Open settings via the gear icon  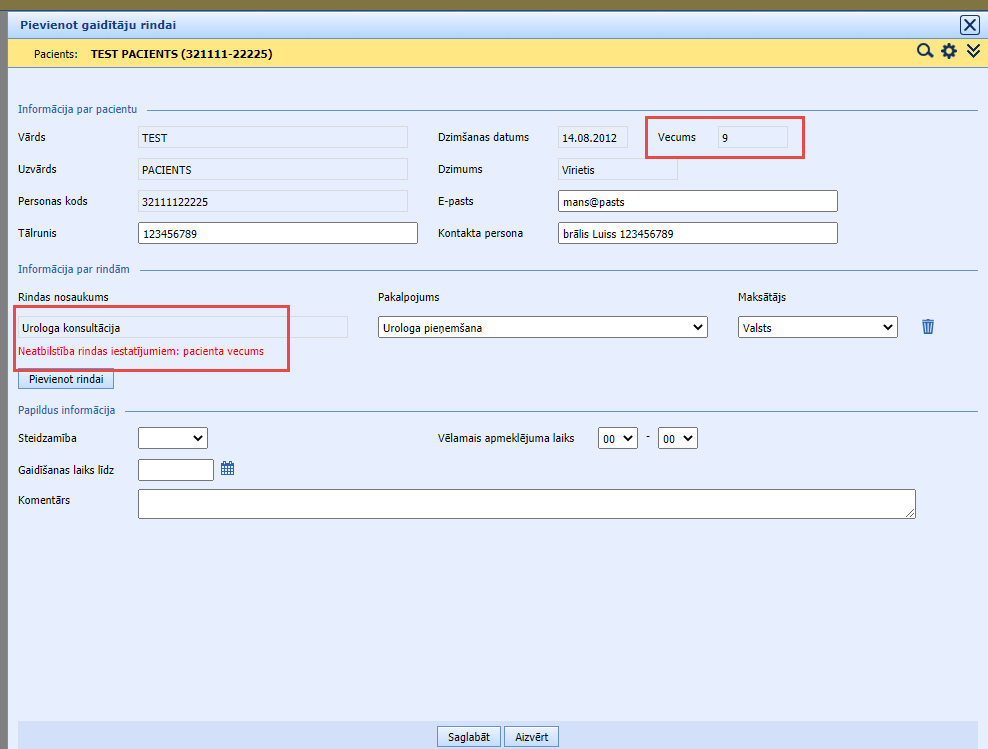pos(949,52)
